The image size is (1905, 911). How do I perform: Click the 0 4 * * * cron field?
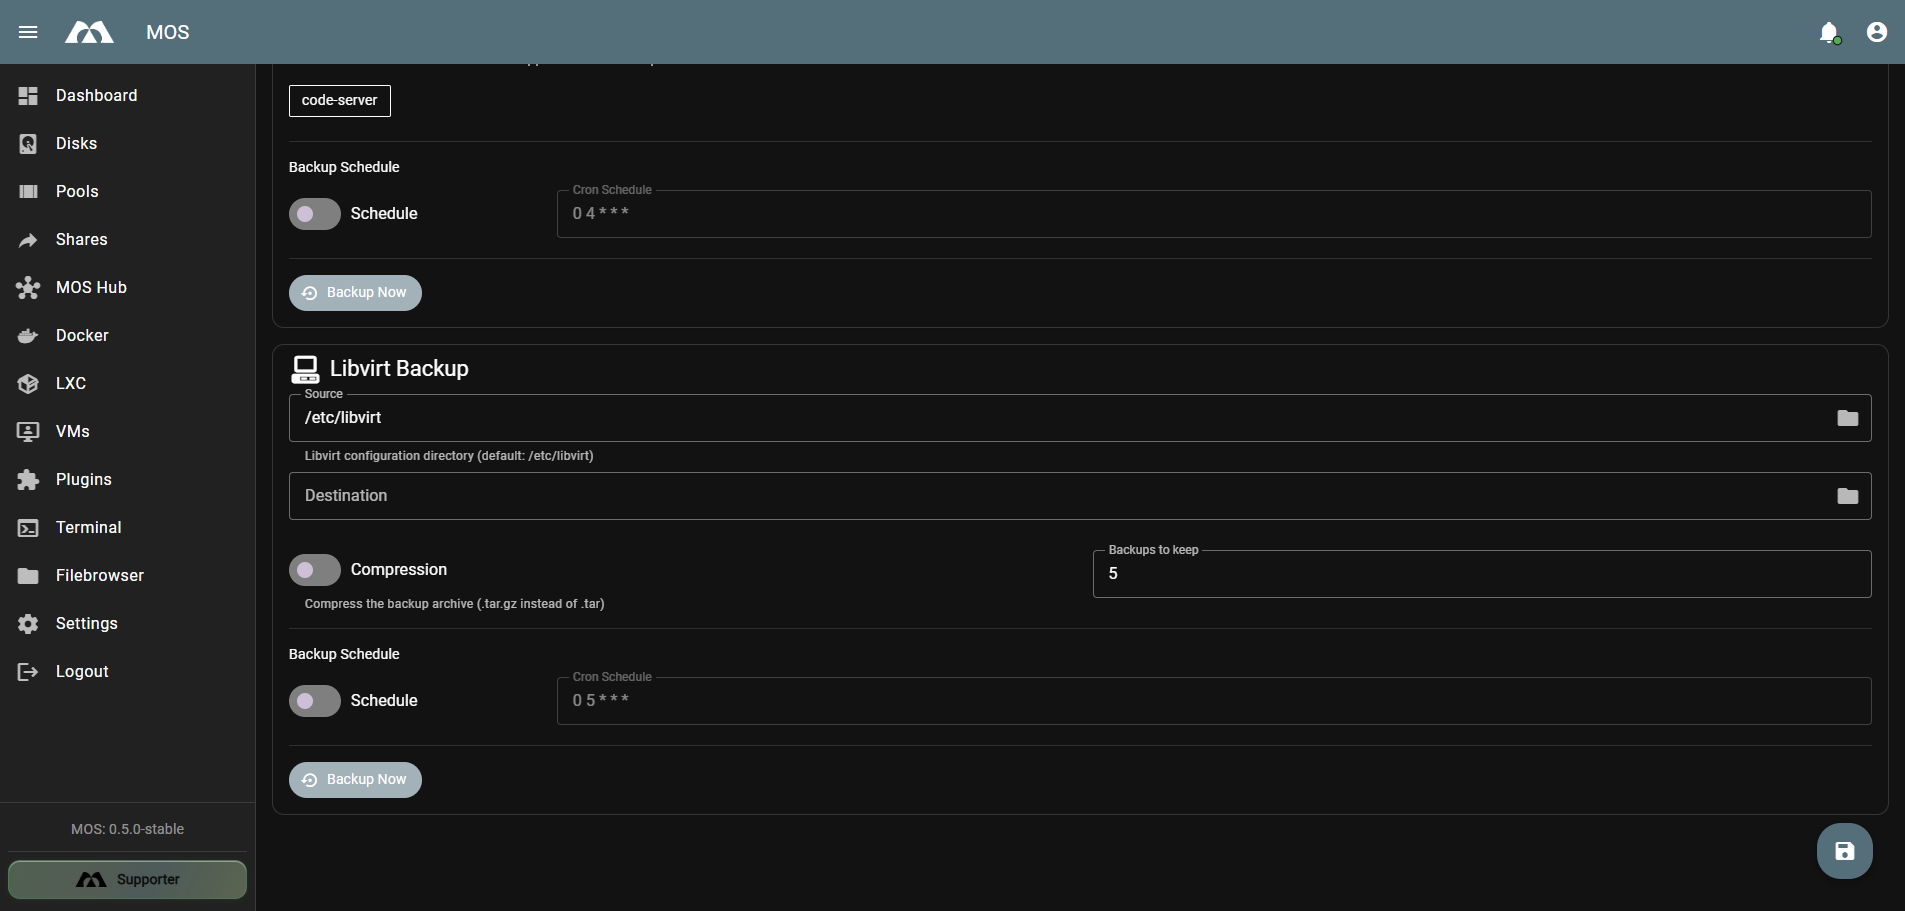click(x=1214, y=214)
